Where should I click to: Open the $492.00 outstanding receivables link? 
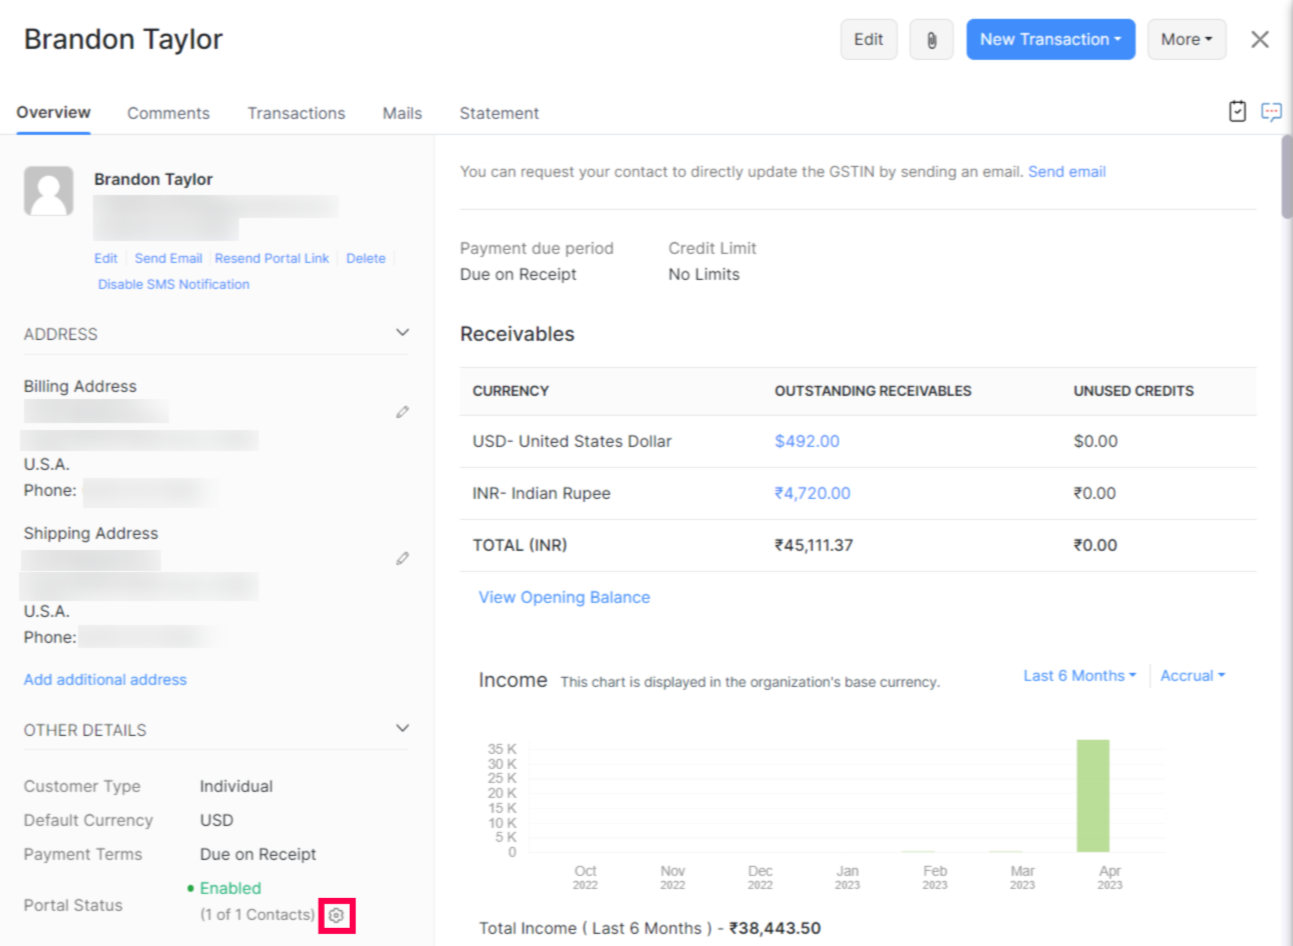809,441
